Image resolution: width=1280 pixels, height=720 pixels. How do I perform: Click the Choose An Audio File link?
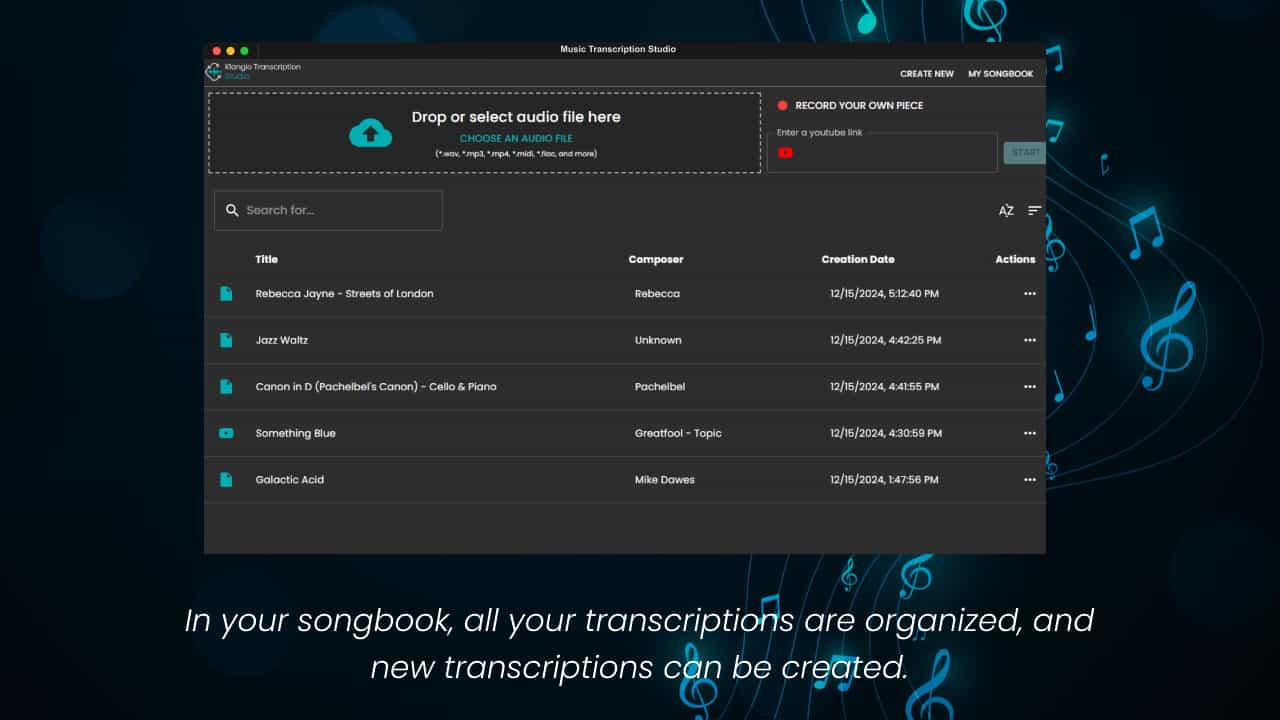(x=516, y=138)
